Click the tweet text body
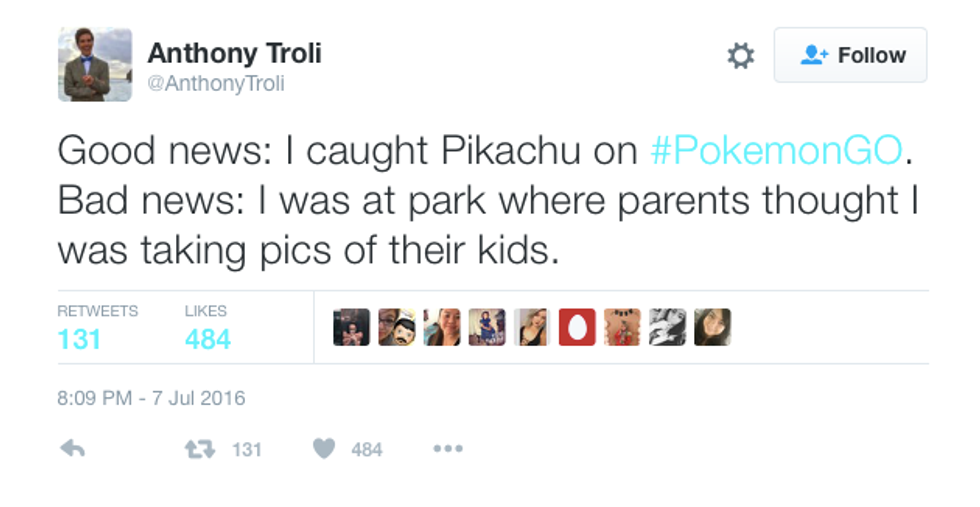 488,200
